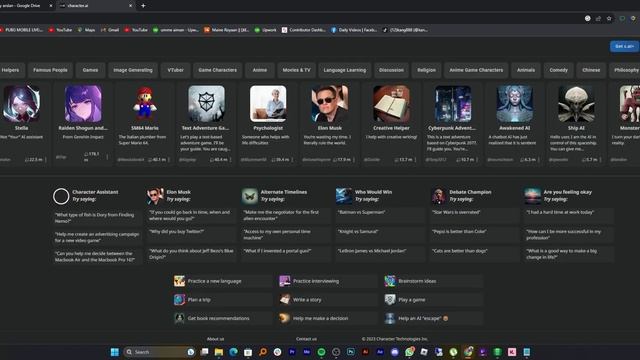Open the Contact us footer link
Viewport: 640px width, 360px height.
[x=307, y=339]
